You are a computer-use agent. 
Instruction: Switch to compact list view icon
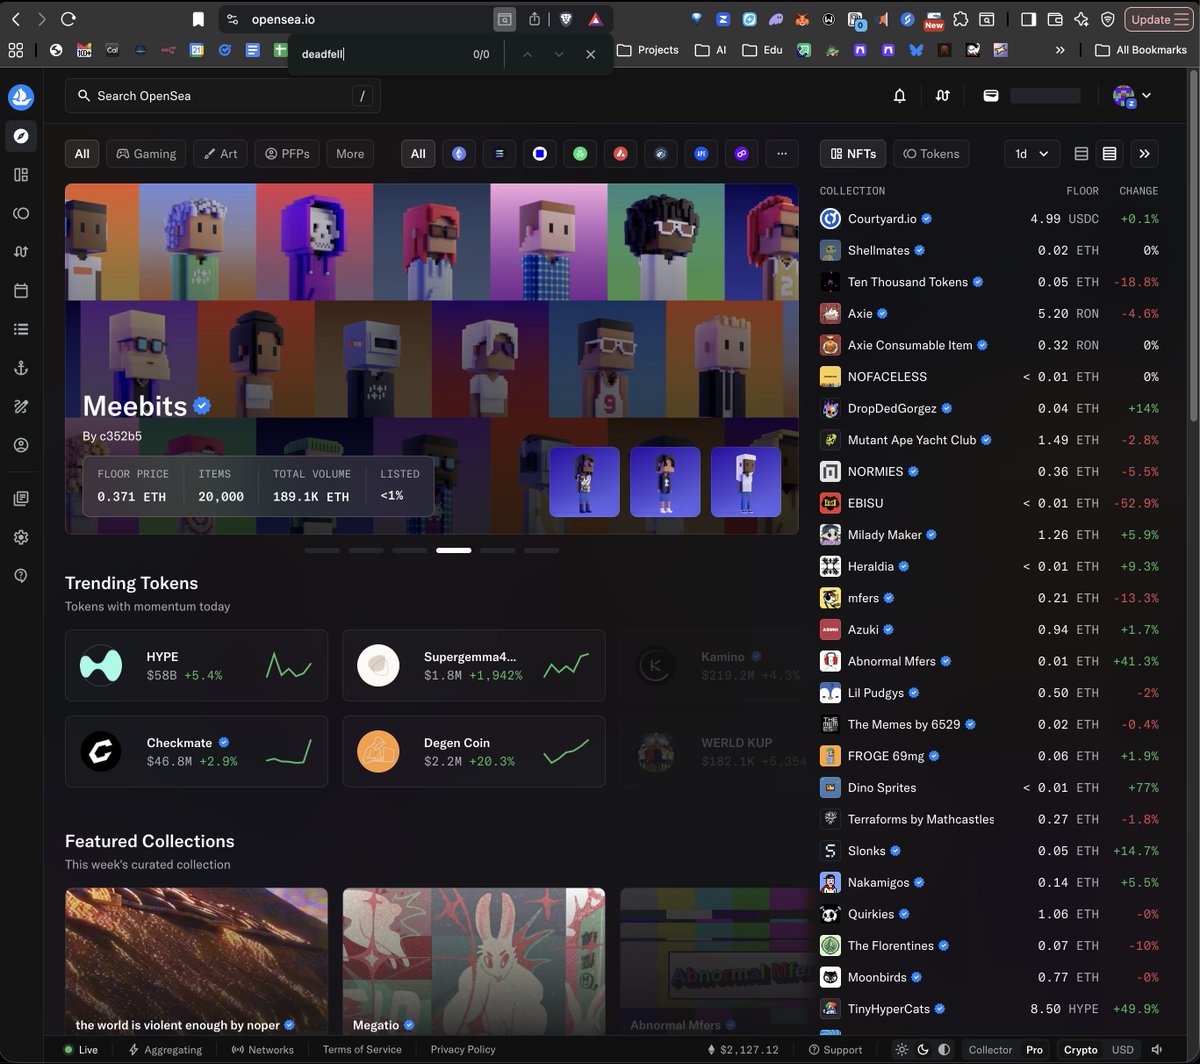pyautogui.click(x=1081, y=154)
